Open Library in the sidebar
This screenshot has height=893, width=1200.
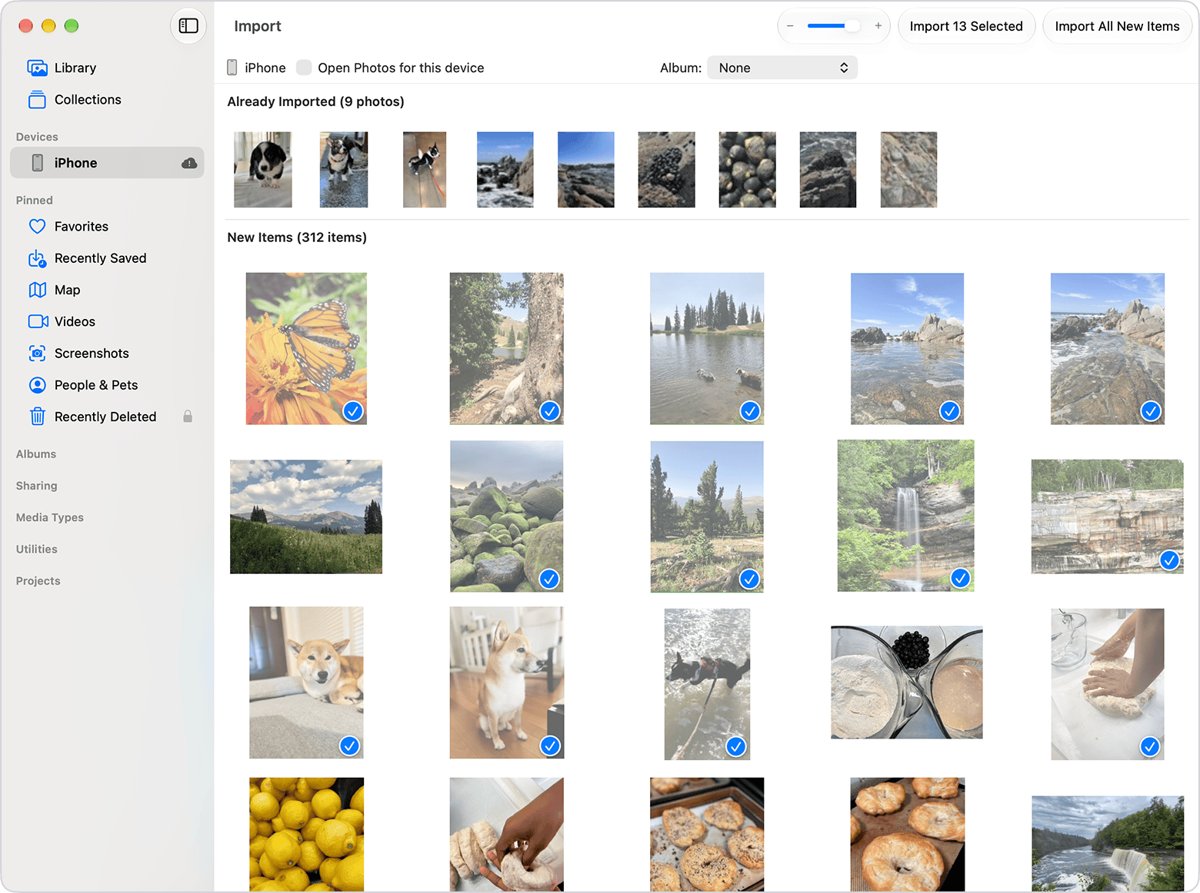tap(107, 68)
